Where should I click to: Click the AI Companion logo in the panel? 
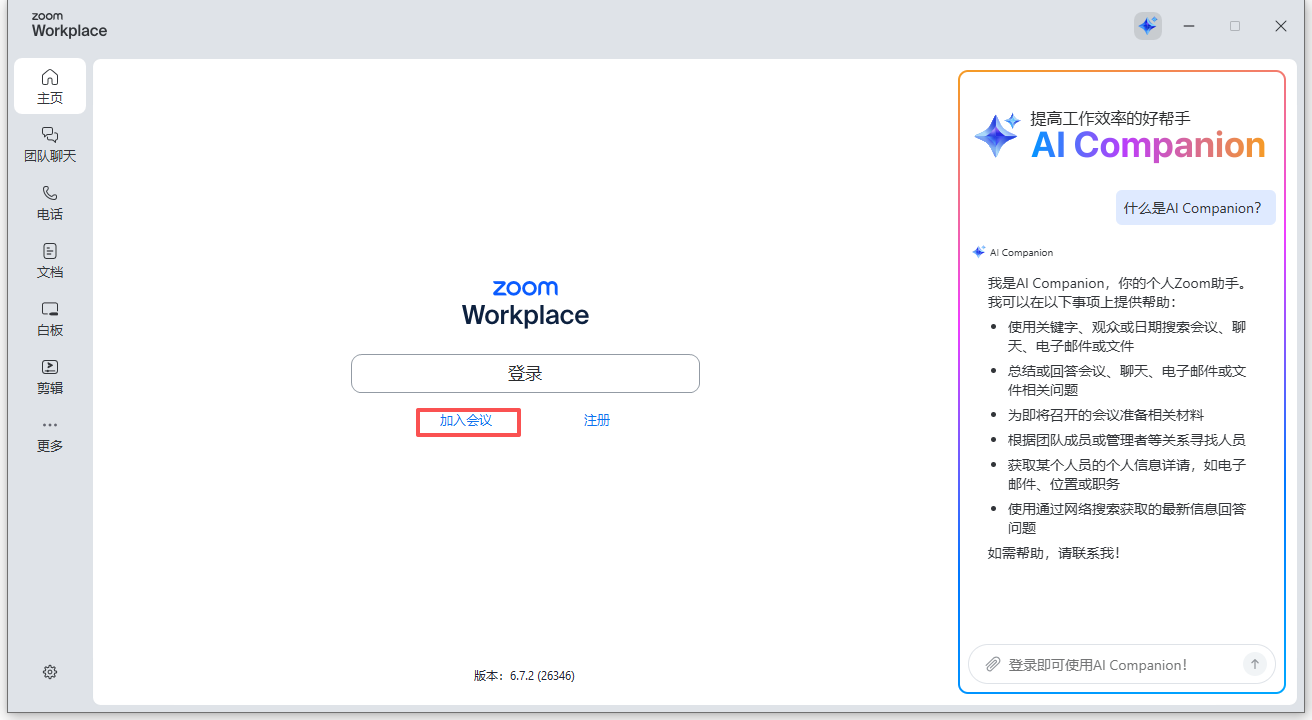pos(995,135)
